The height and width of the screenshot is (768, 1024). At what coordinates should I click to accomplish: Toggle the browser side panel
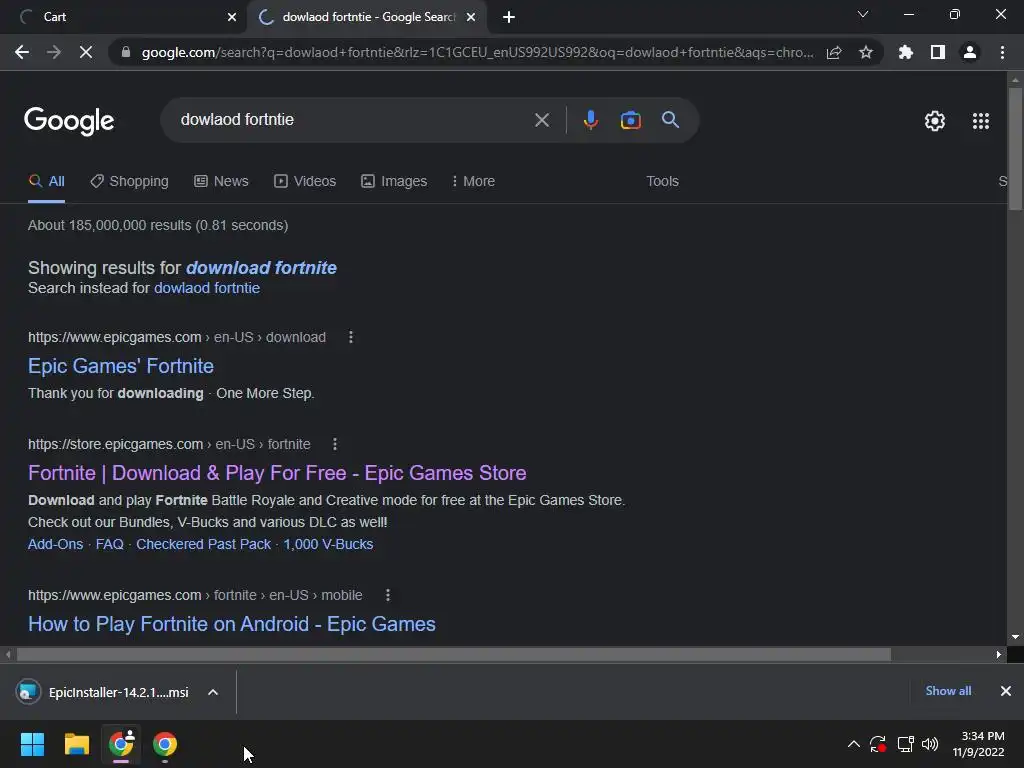pos(938,52)
